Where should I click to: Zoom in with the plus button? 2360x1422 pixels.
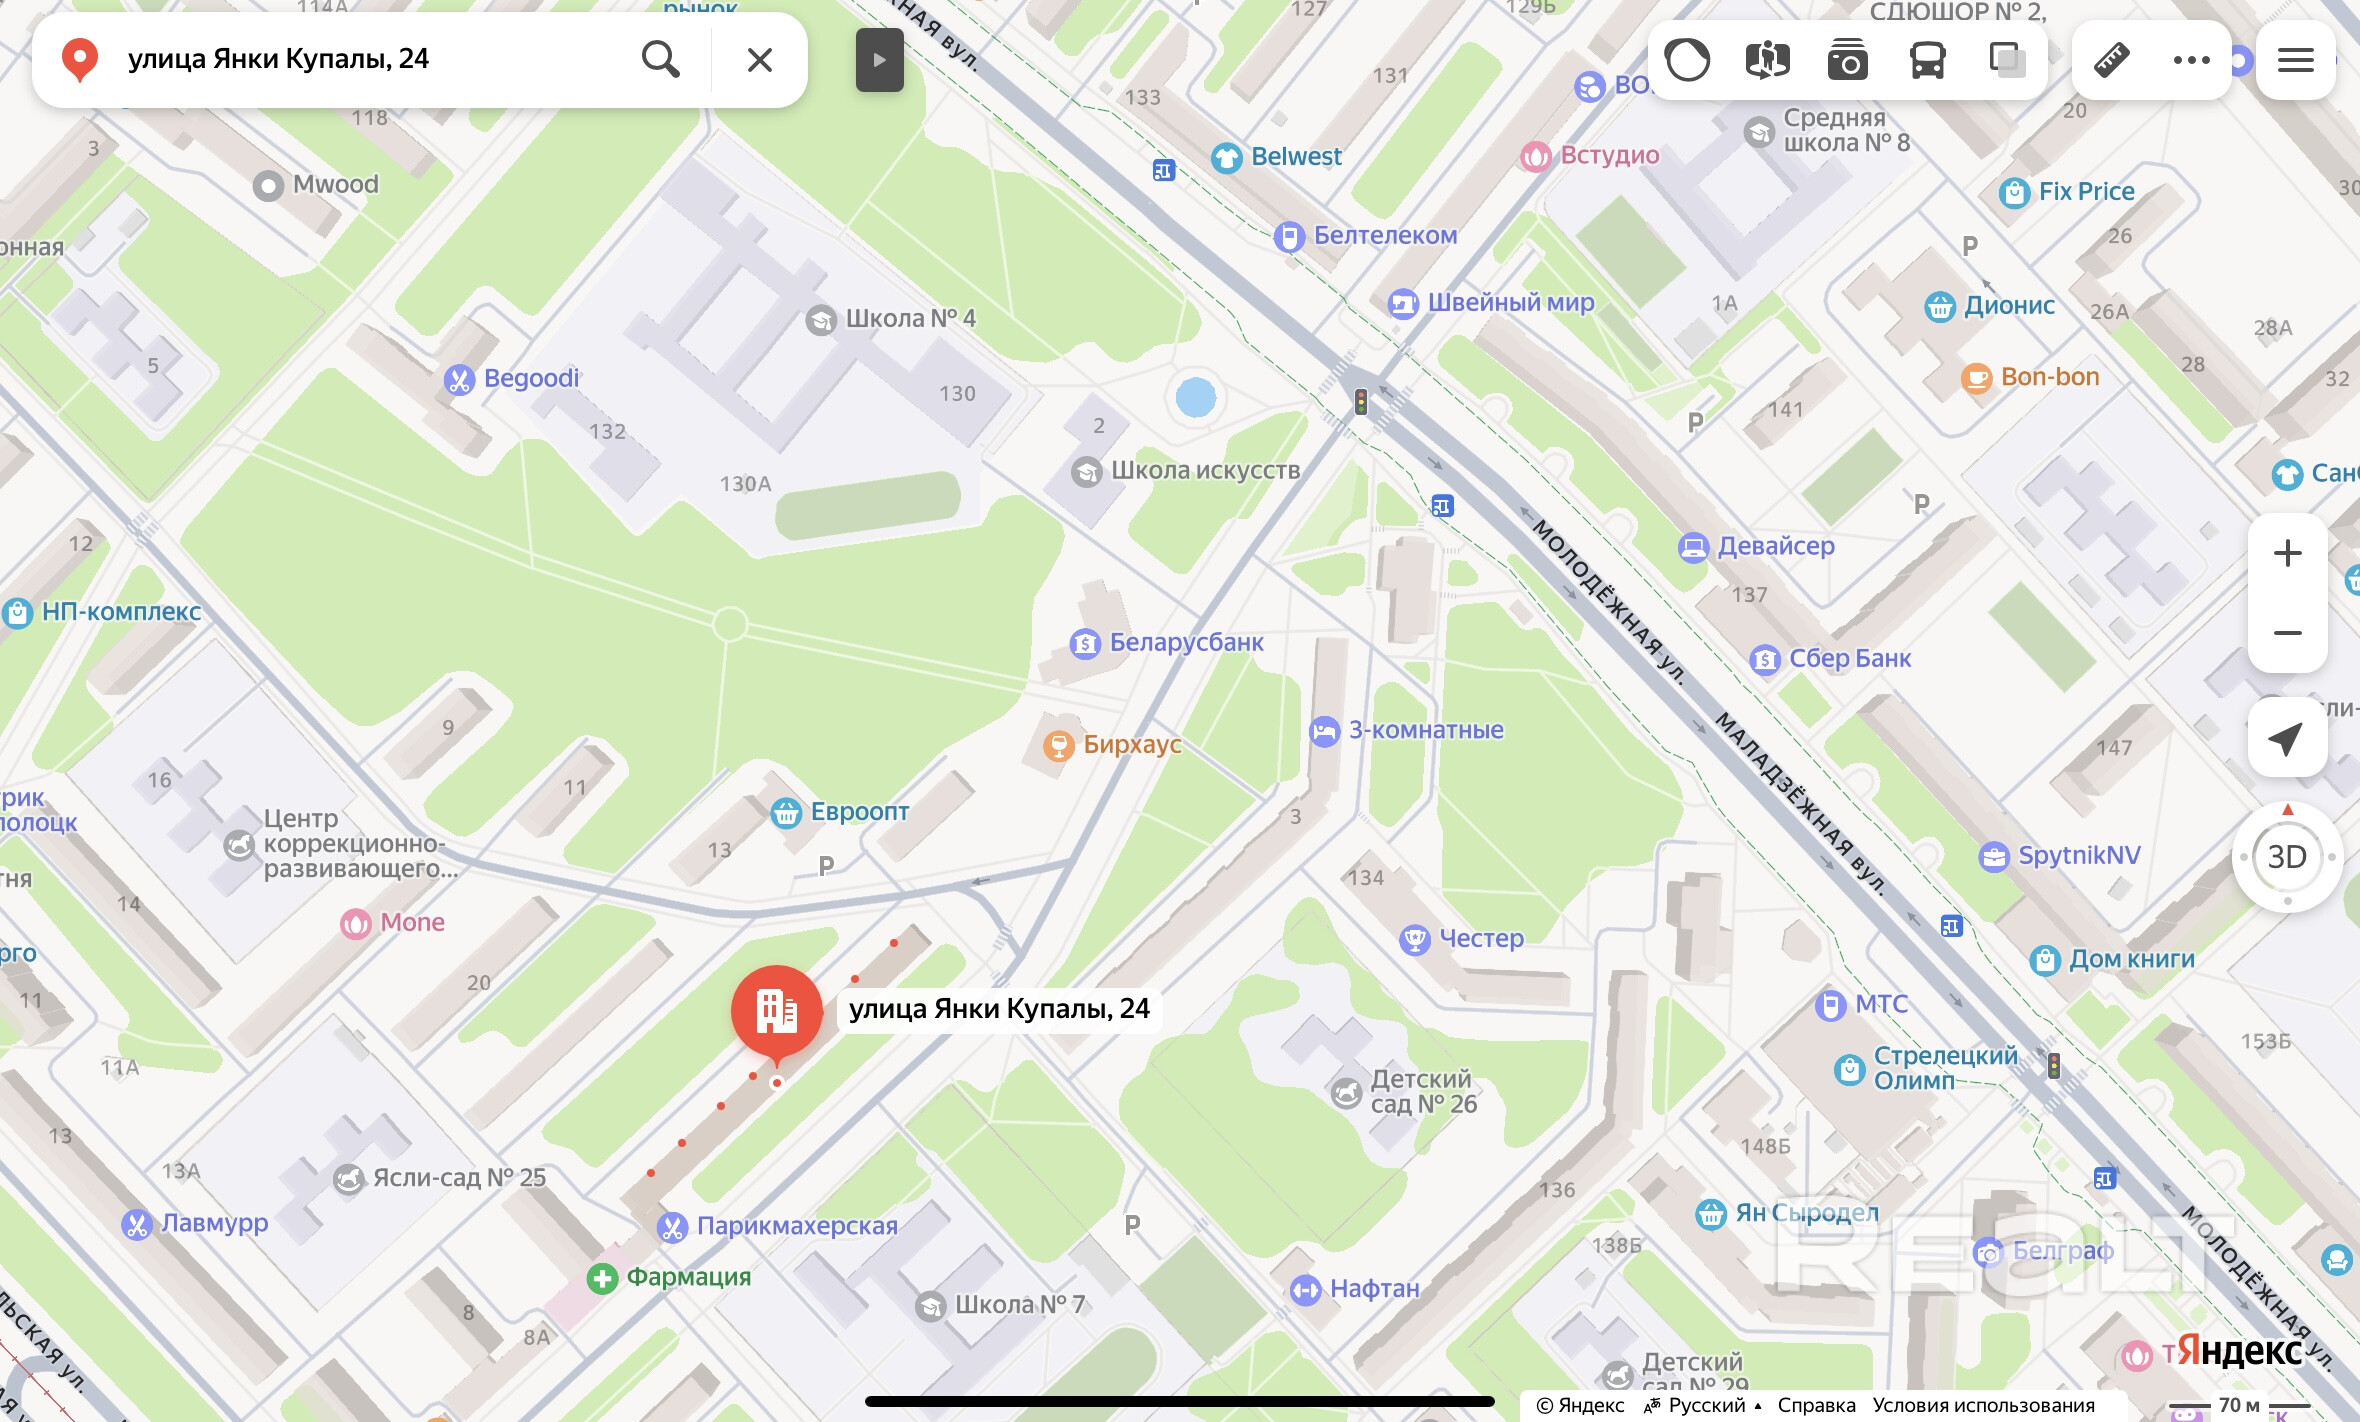pyautogui.click(x=2288, y=553)
